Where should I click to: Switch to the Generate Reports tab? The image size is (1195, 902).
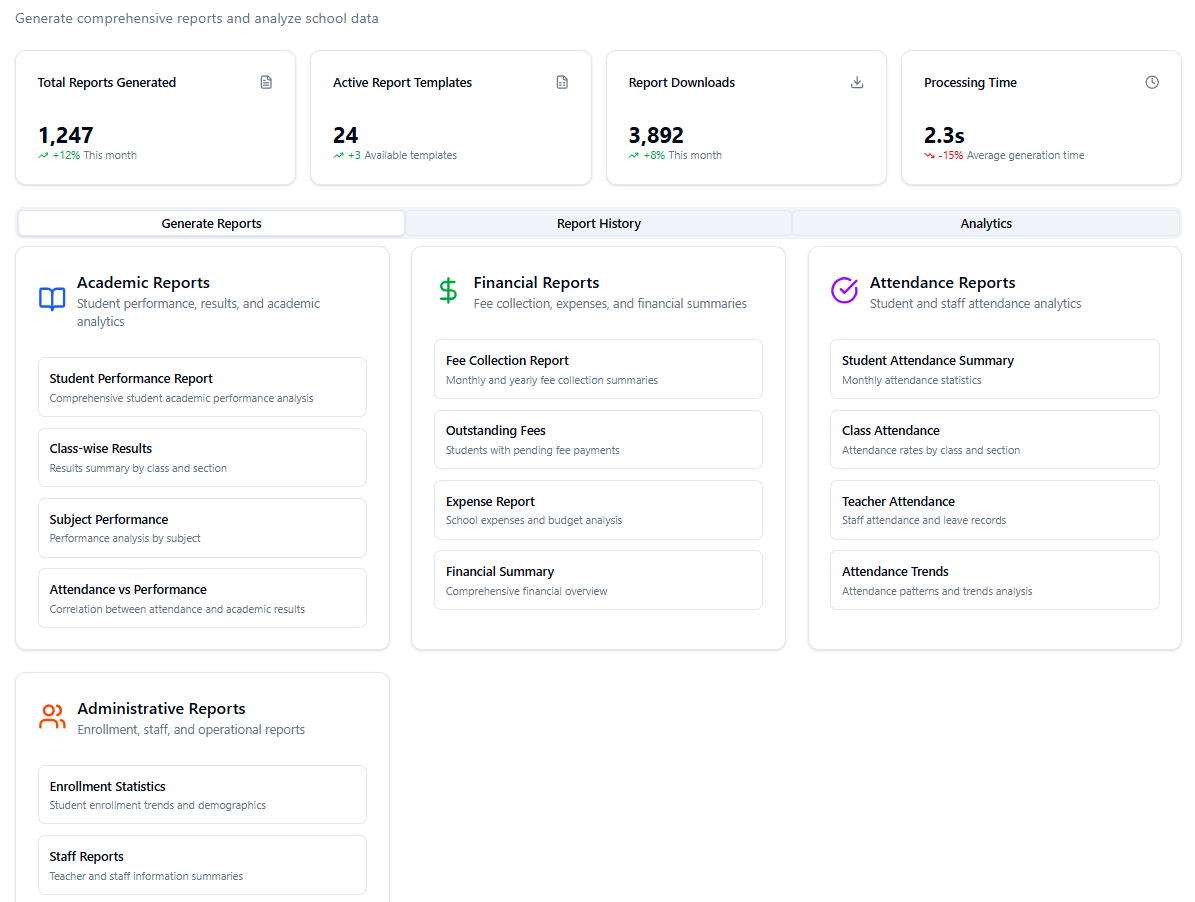click(211, 223)
